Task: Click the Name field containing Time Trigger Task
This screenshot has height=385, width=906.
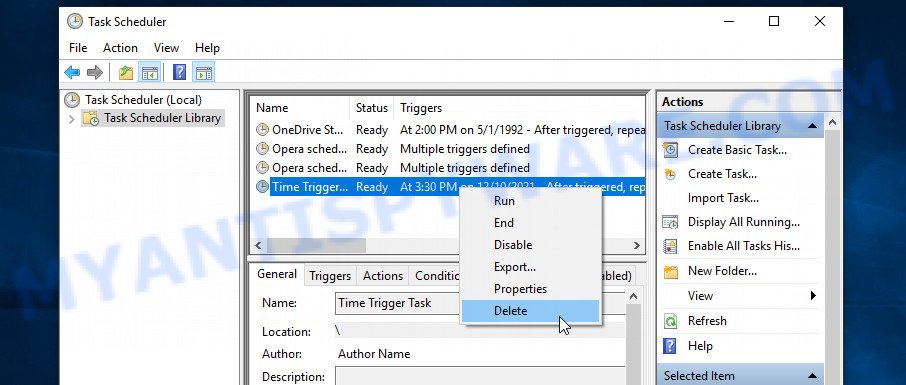Action: (479, 303)
